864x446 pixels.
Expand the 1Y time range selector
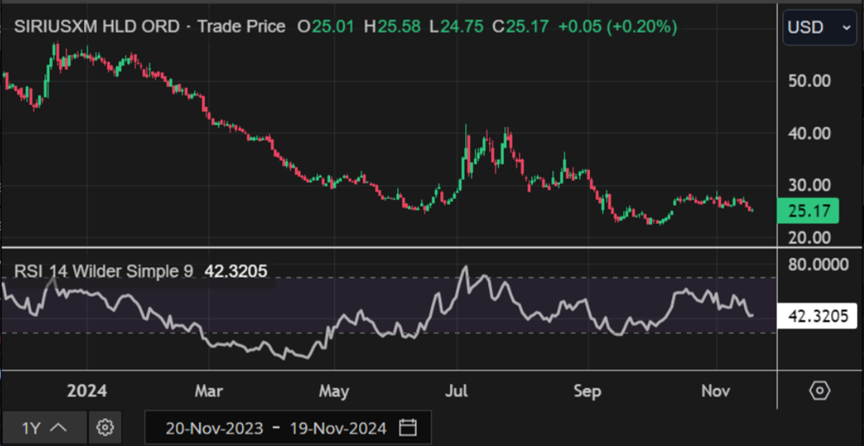click(44, 428)
